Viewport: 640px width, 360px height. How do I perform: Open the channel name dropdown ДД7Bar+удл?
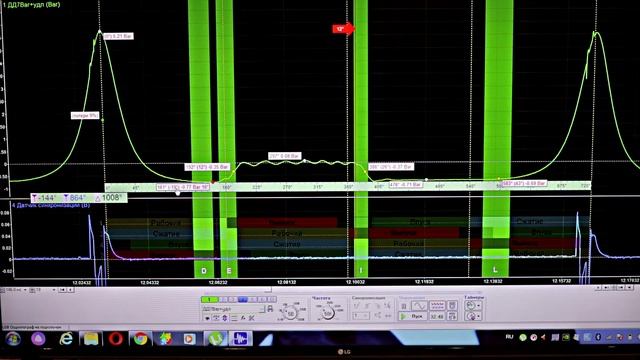[x=233, y=309]
